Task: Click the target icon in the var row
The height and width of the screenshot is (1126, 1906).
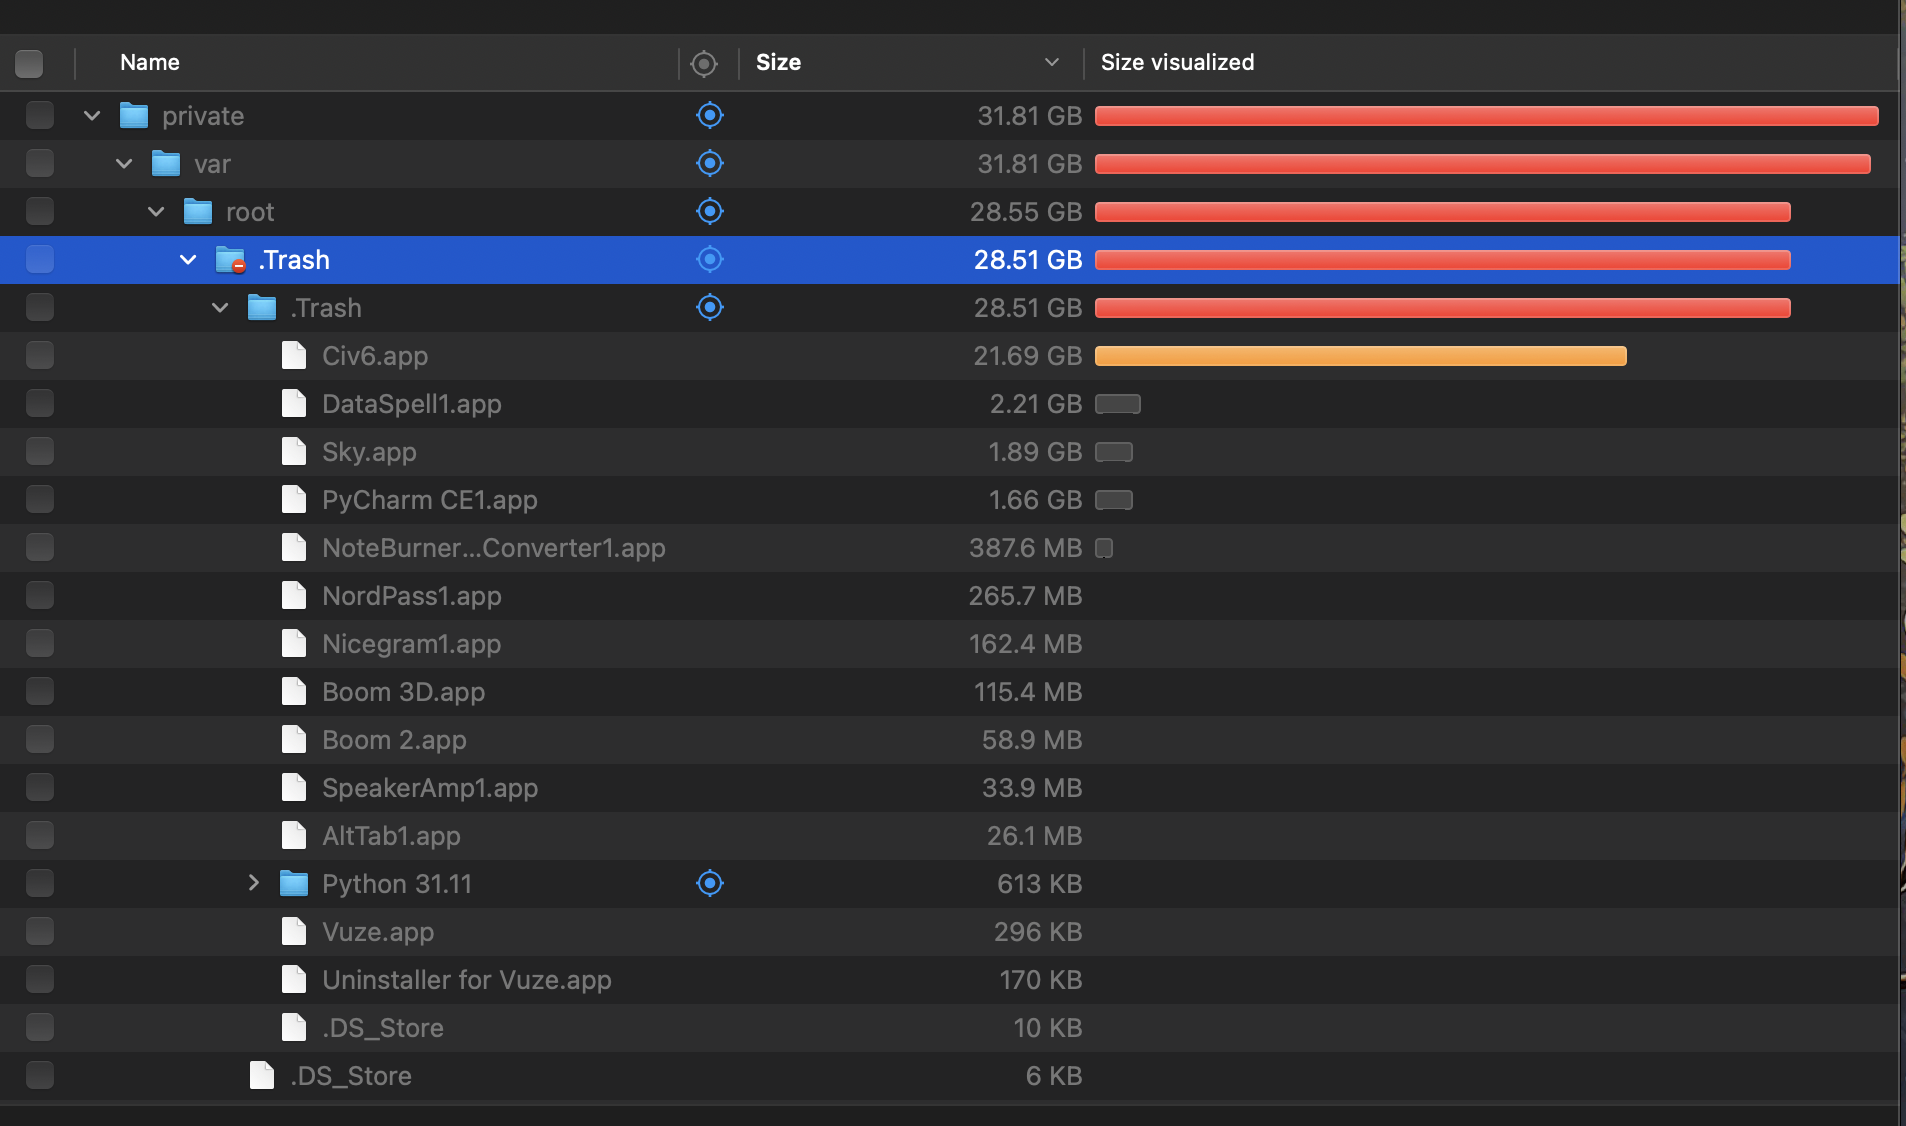Action: (x=709, y=164)
